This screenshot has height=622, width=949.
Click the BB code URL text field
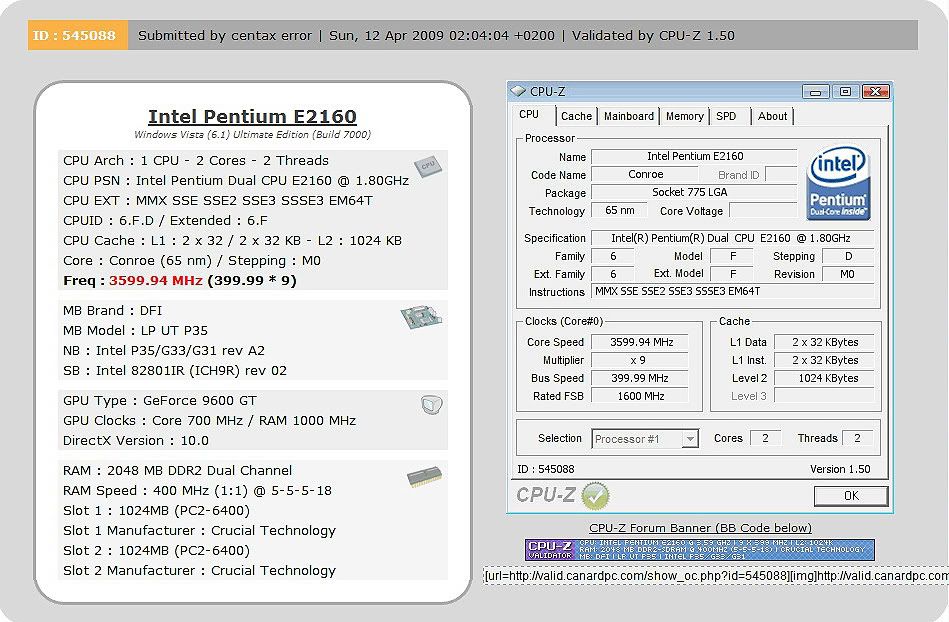pyautogui.click(x=716, y=576)
